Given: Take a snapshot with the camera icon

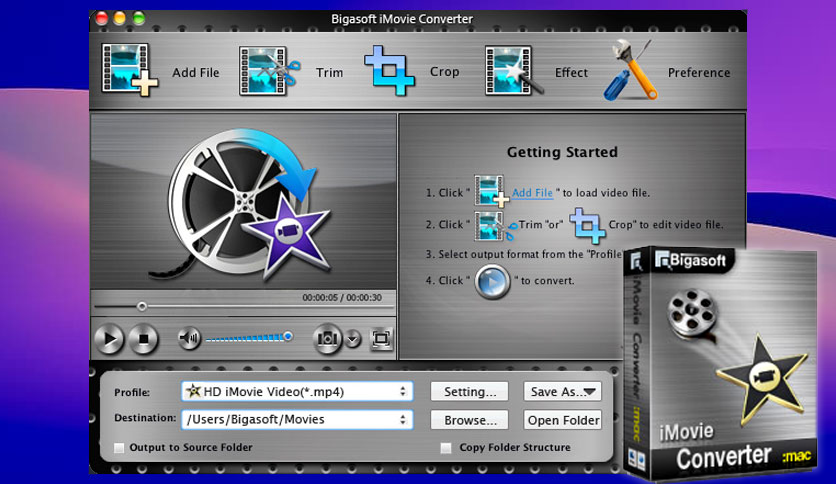Looking at the screenshot, I should click(x=327, y=338).
